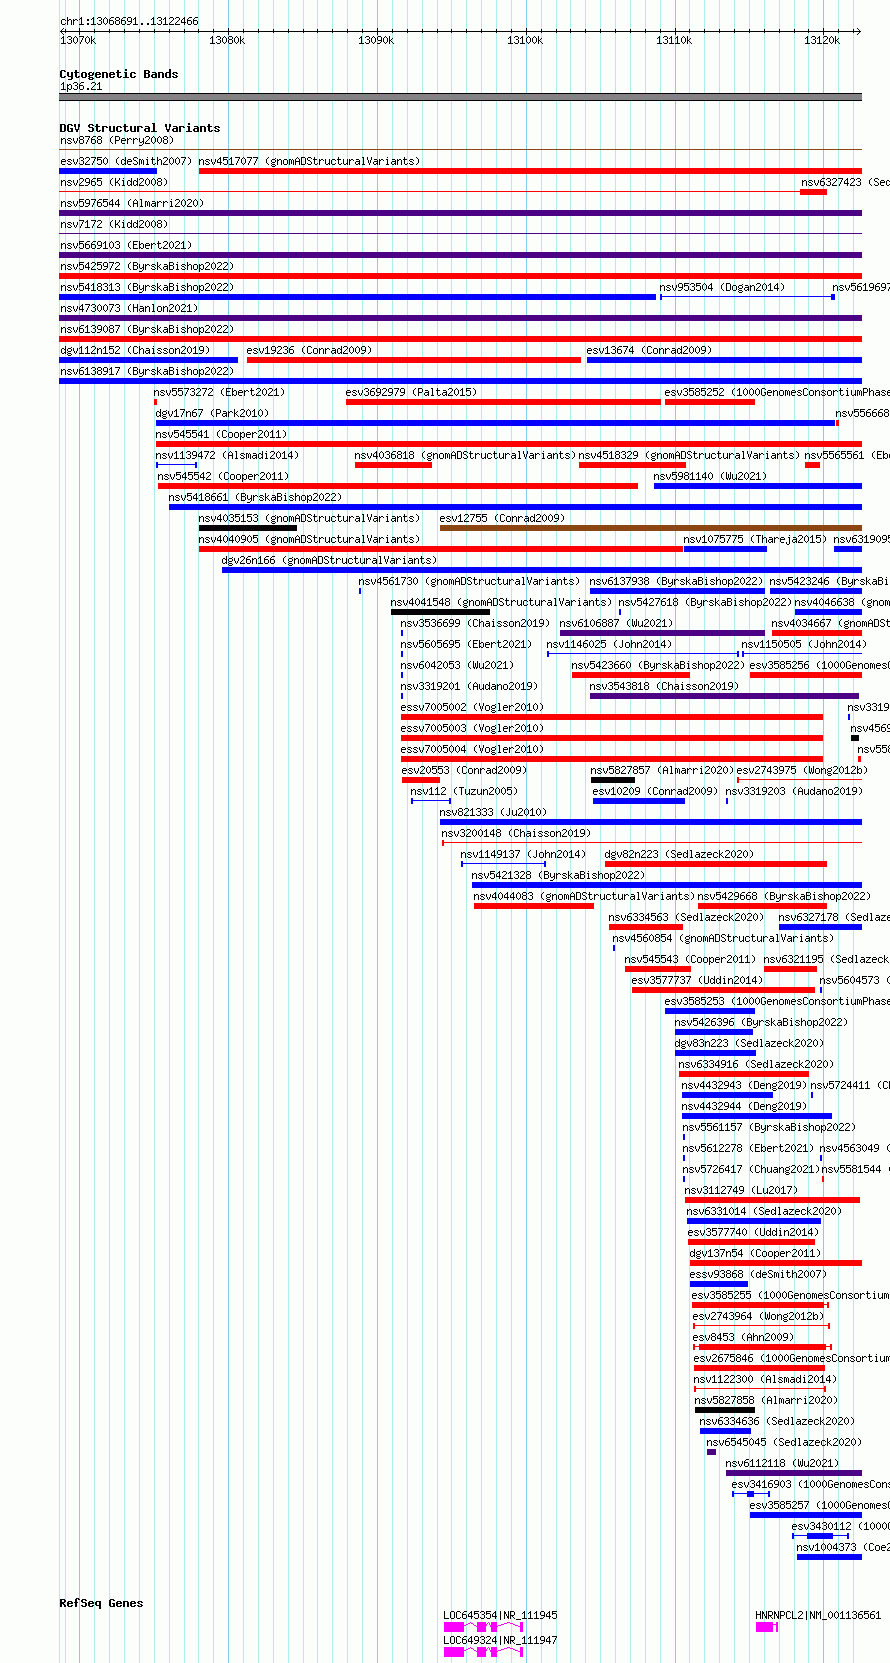The width and height of the screenshot is (890, 1663).
Task: Open variant esv13674 (Conrad2009)
Action: 649,350
